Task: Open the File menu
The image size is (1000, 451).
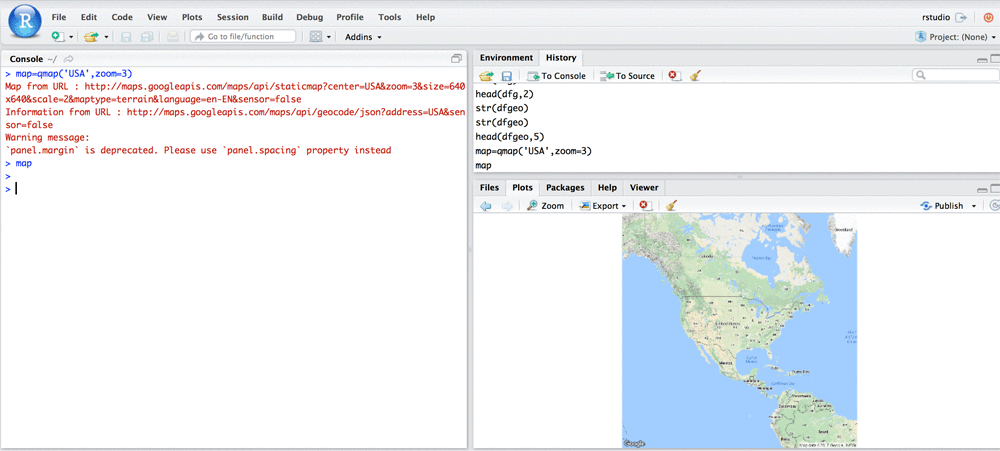Action: click(x=59, y=17)
